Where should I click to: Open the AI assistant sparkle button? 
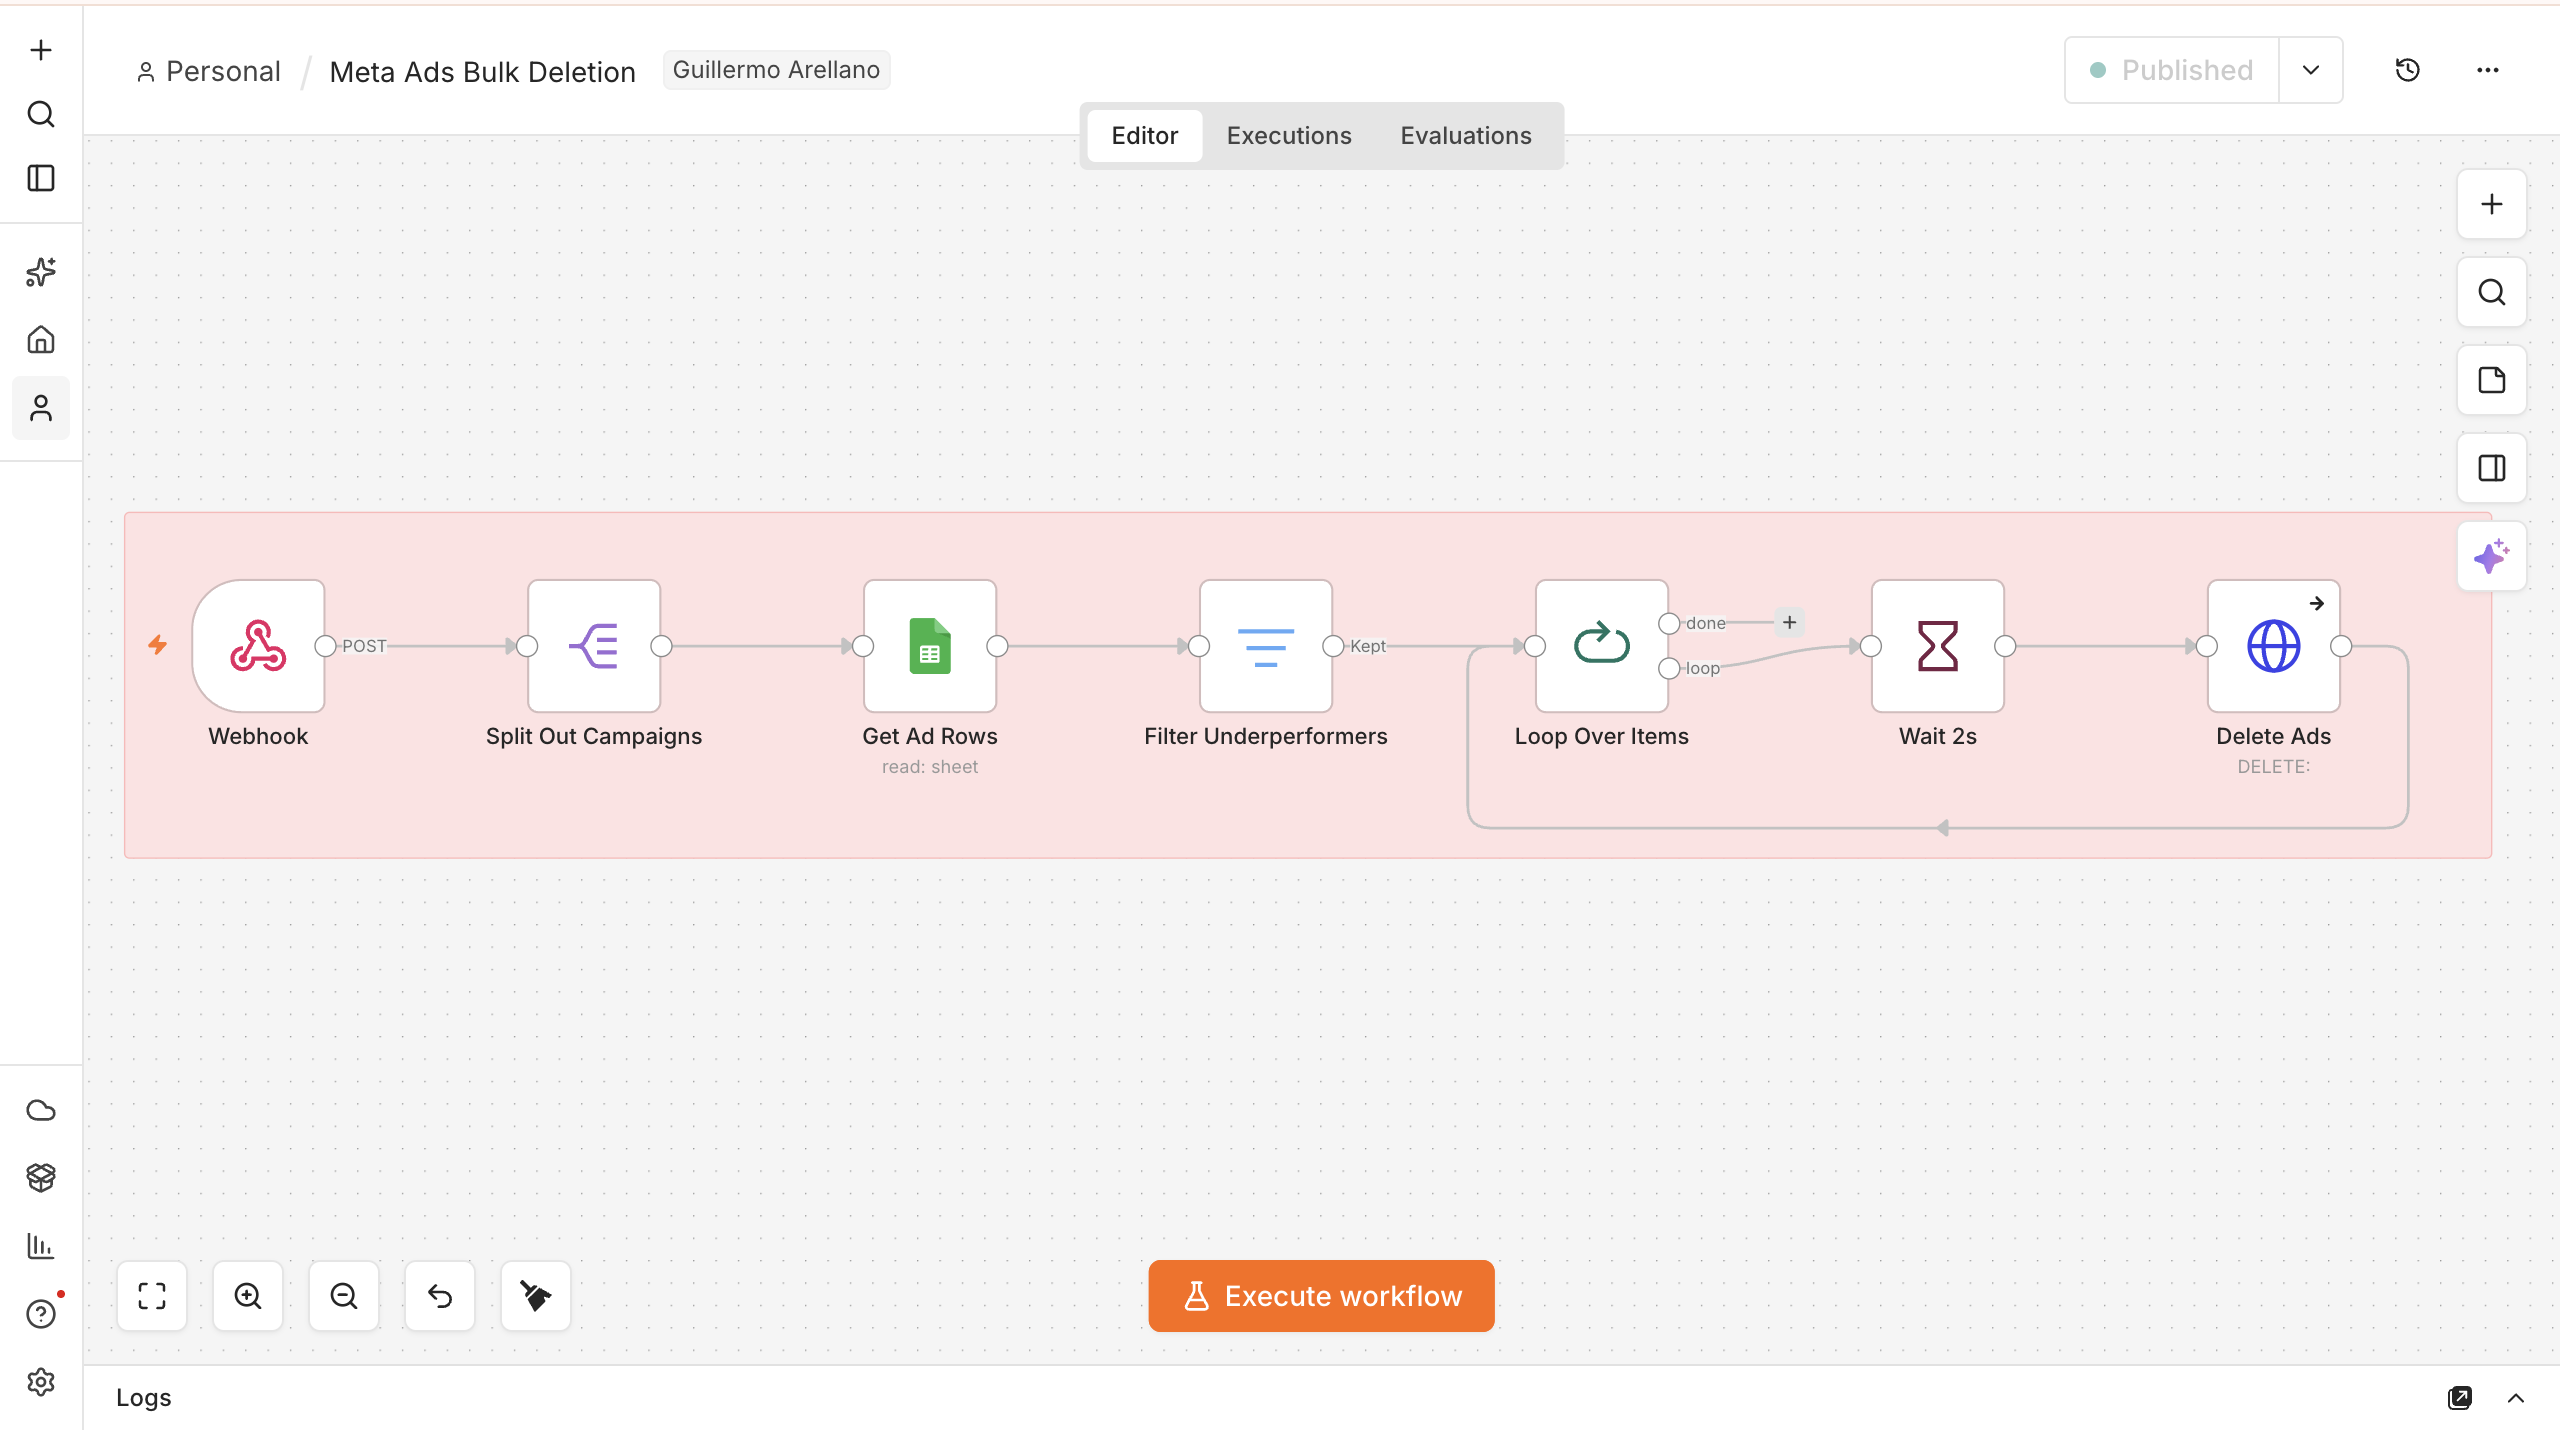2492,556
